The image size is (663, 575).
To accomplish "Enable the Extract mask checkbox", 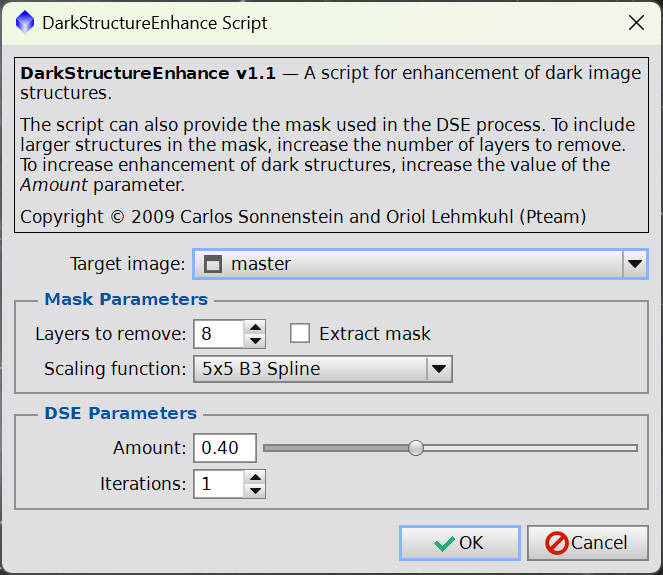I will pyautogui.click(x=299, y=334).
